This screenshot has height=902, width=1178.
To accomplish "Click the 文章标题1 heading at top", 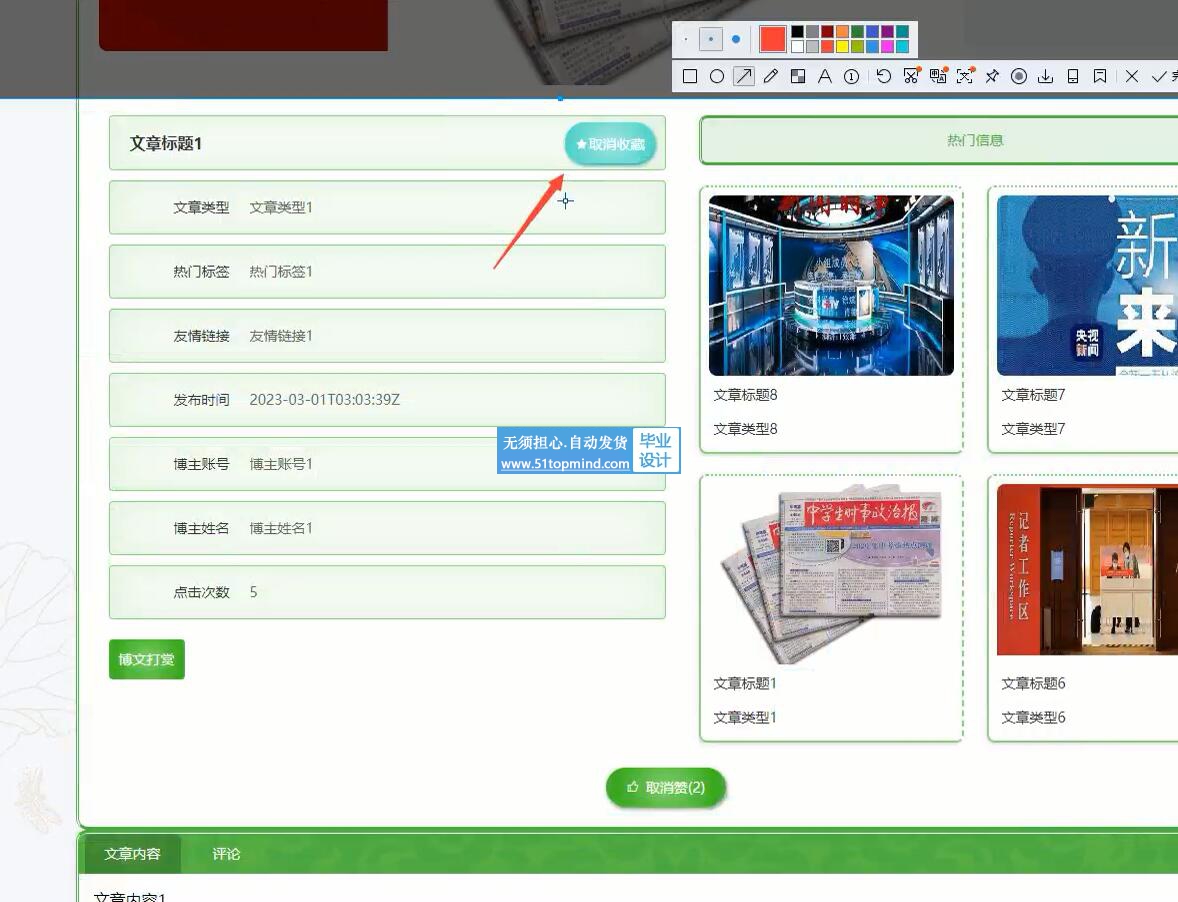I will coord(165,143).
